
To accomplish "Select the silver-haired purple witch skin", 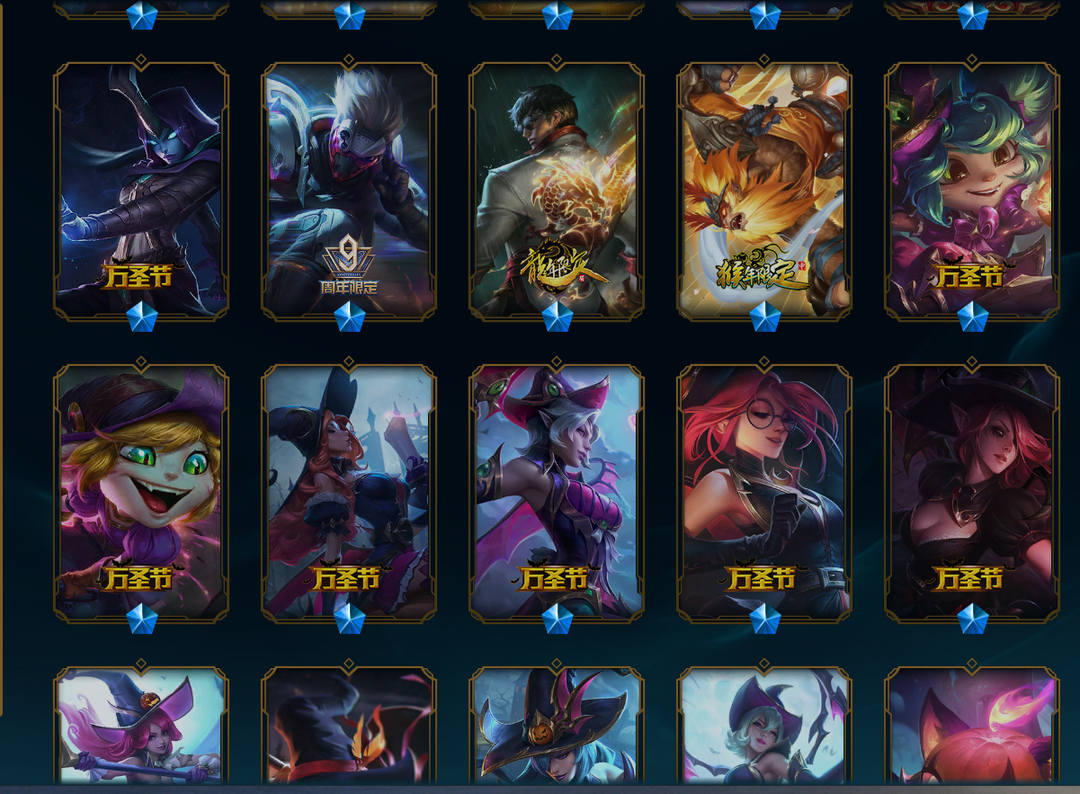I will (x=557, y=492).
